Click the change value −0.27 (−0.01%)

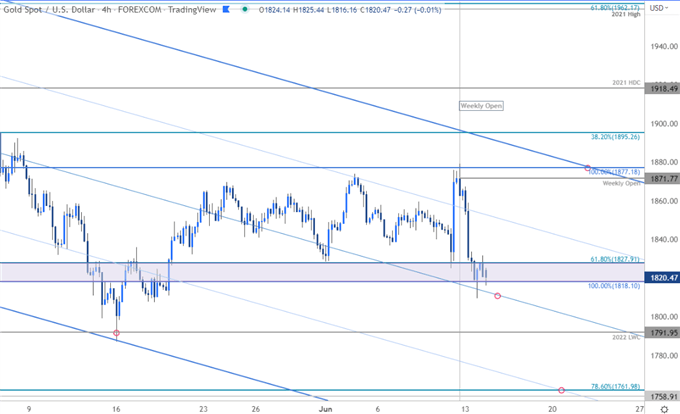(418, 10)
